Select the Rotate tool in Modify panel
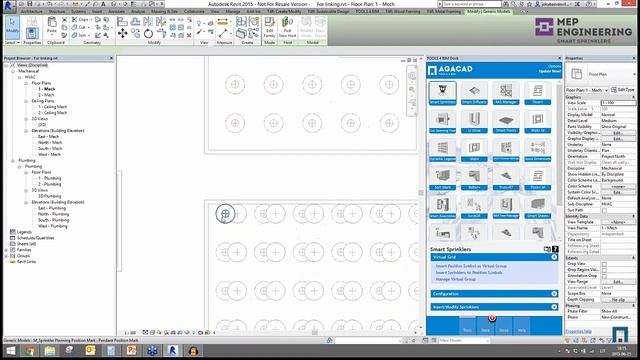Image resolution: width=640 pixels, height=360 pixels. point(149,33)
